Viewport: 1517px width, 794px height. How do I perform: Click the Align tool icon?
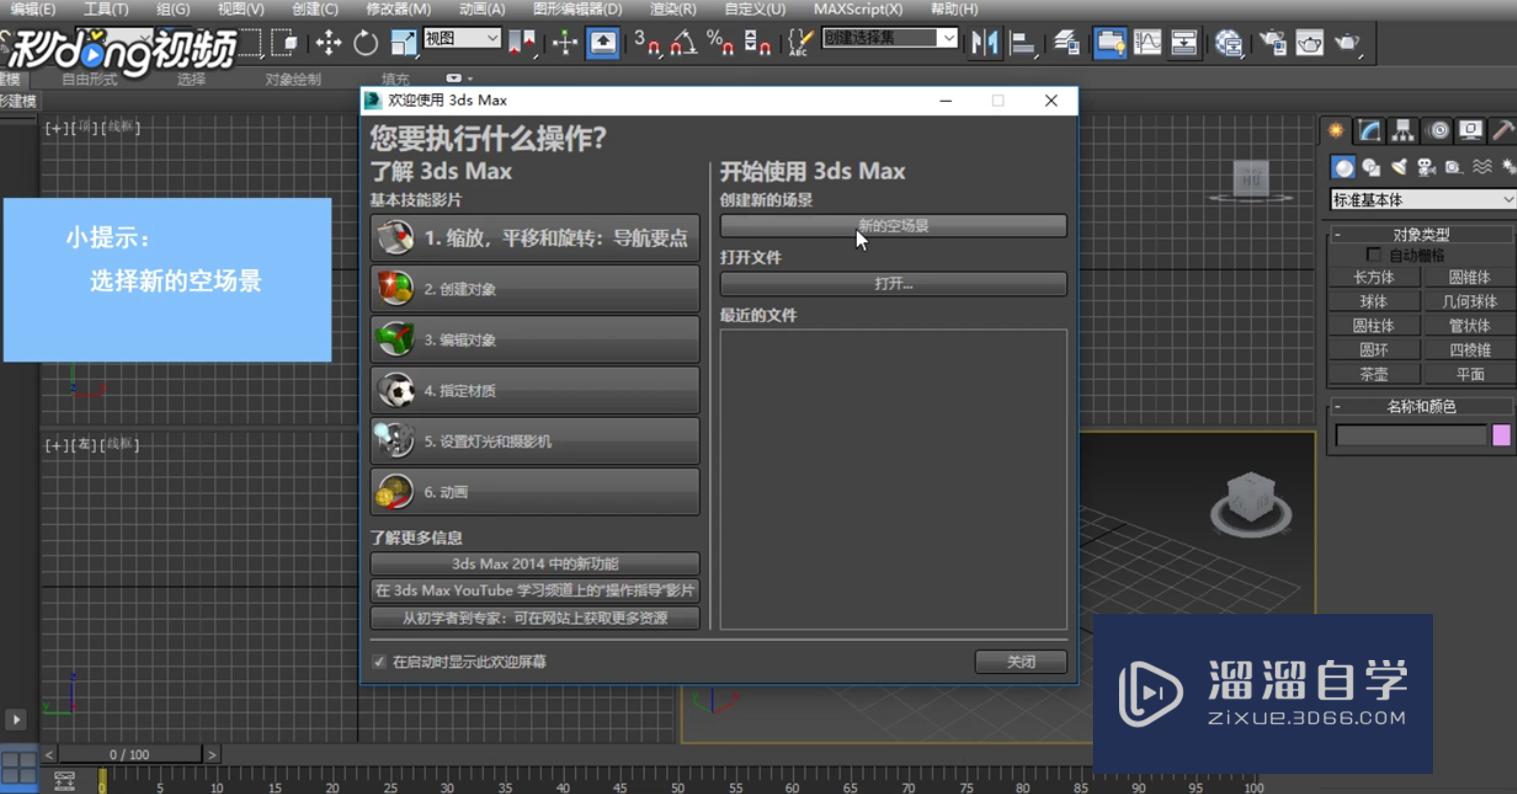1023,42
